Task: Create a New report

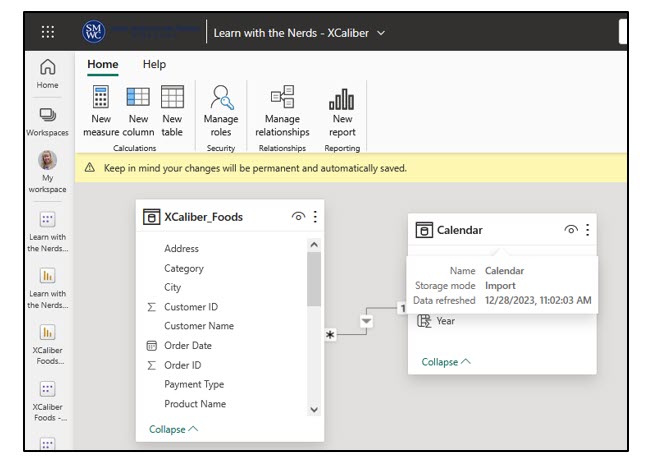Action: coord(342,111)
